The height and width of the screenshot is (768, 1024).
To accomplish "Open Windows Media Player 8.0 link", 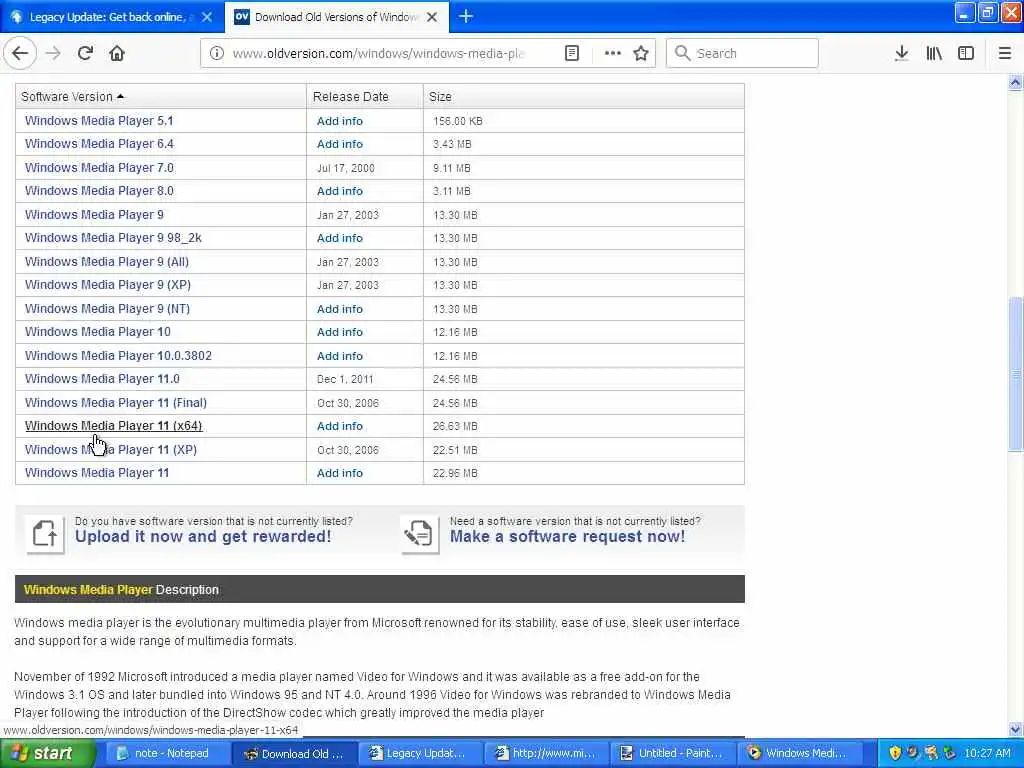I will point(99,191).
